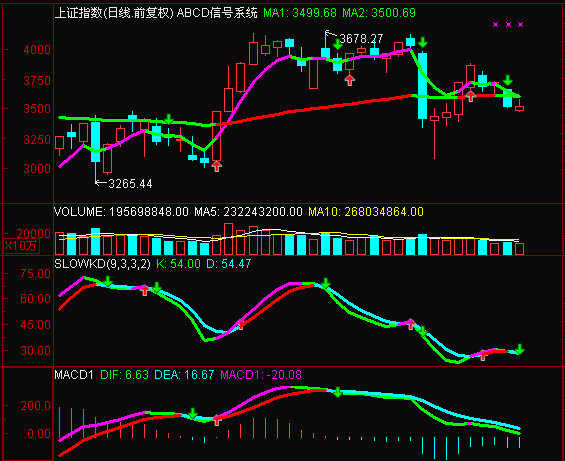Click the first green down arrow in the MACD1 panel
This screenshot has width=565, height=461.
coord(193,413)
